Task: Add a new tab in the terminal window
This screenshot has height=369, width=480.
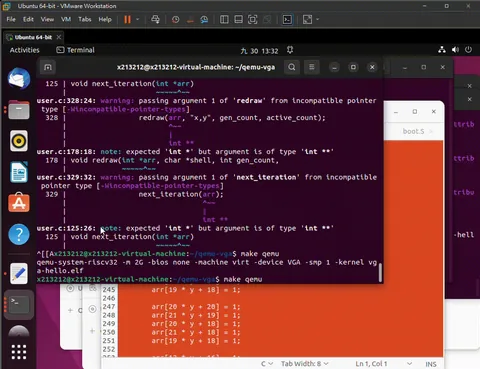Action: (48, 67)
